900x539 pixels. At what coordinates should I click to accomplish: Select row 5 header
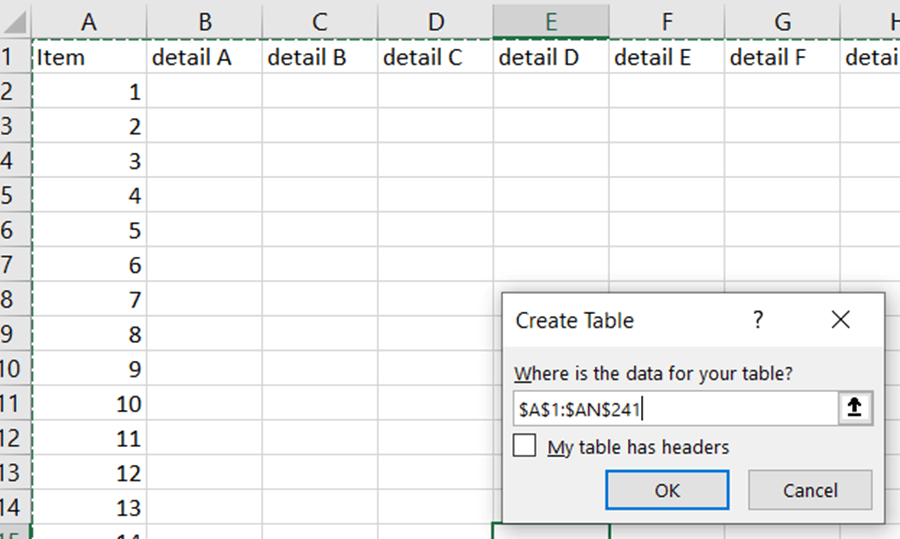[15, 195]
